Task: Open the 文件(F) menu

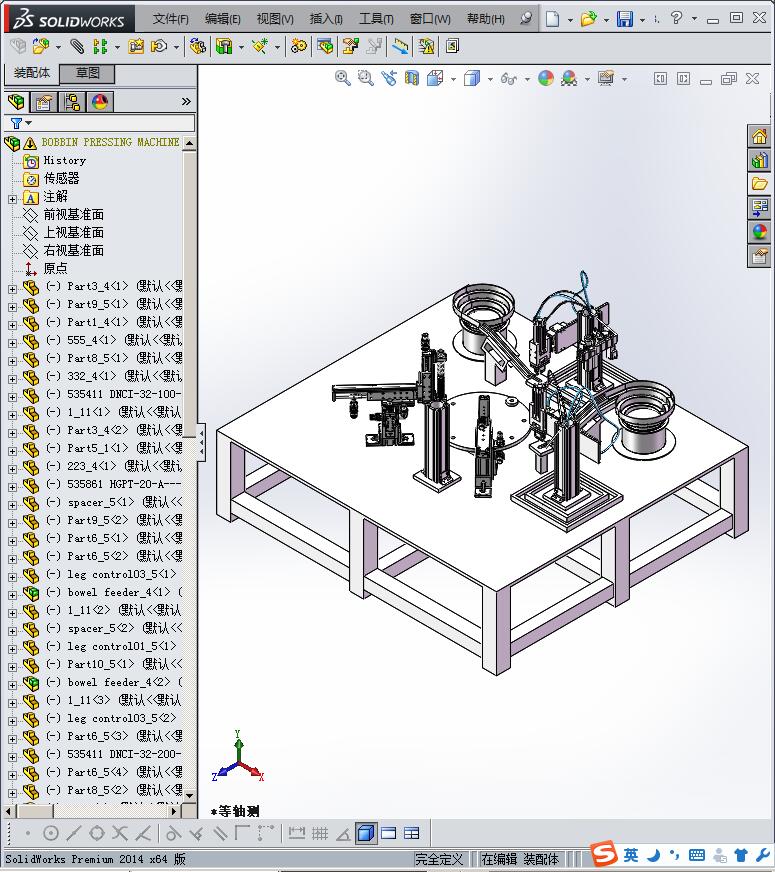Action: click(171, 19)
